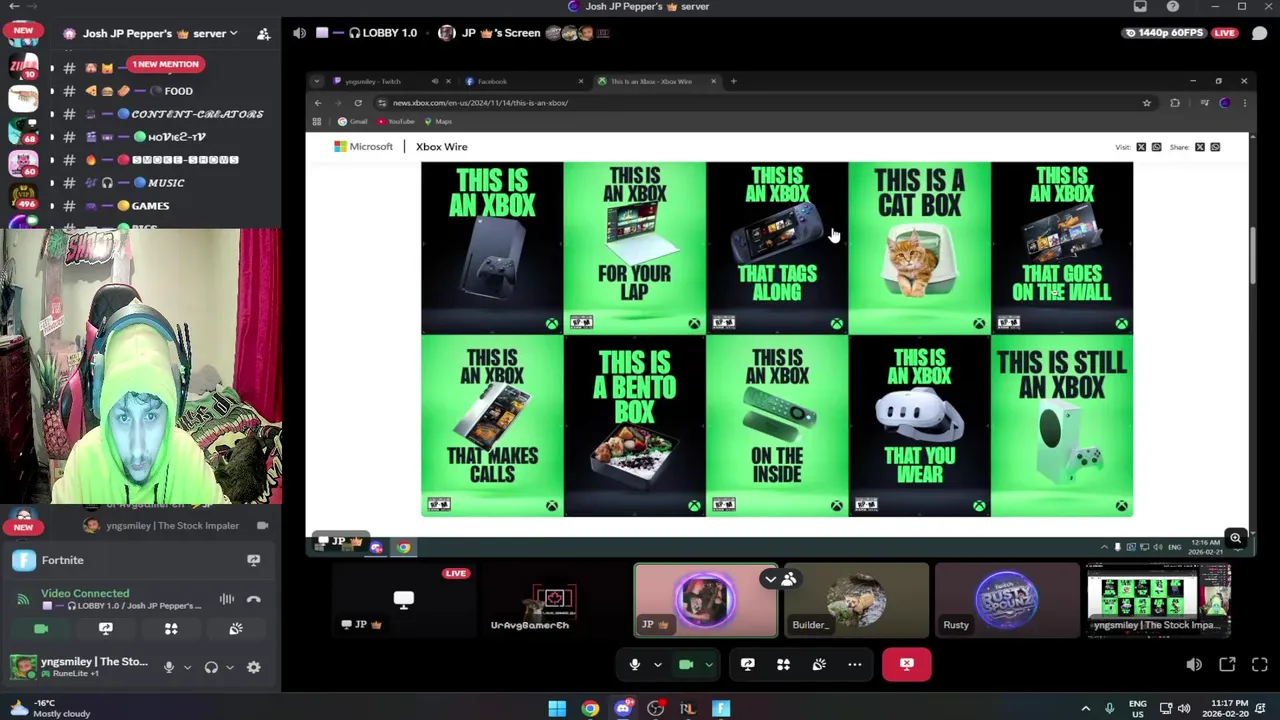Click the 1440p 60FPS quality indicator
This screenshot has height=720, width=1280.
[x=1164, y=33]
